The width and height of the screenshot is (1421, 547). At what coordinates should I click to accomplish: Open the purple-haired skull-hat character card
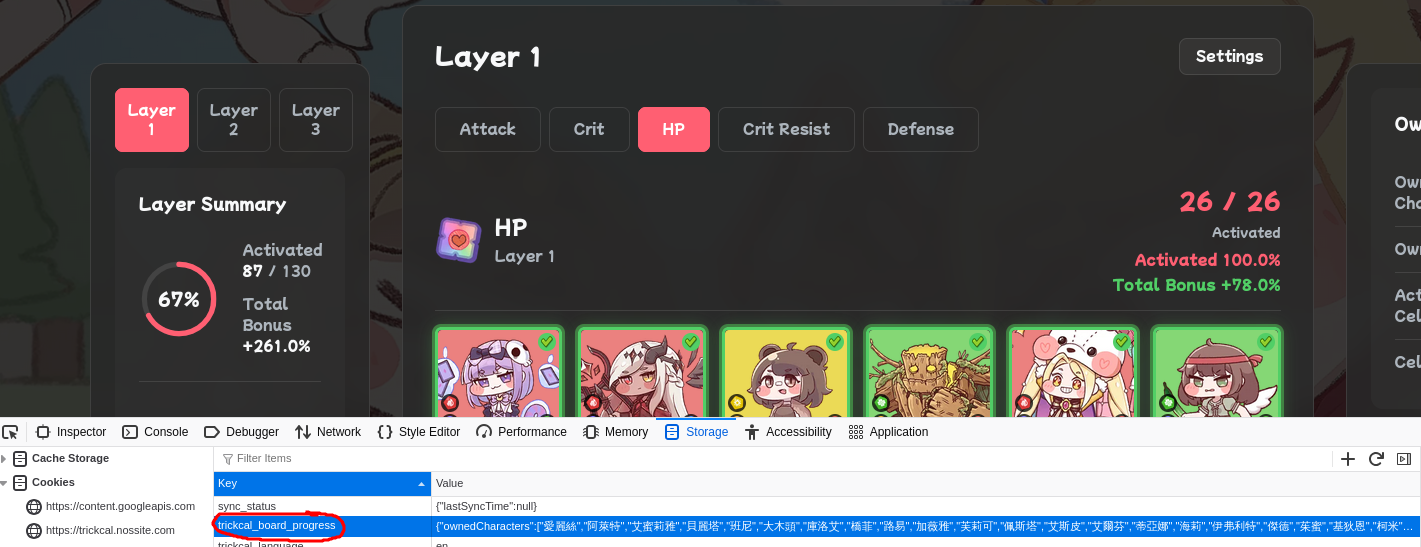[497, 371]
